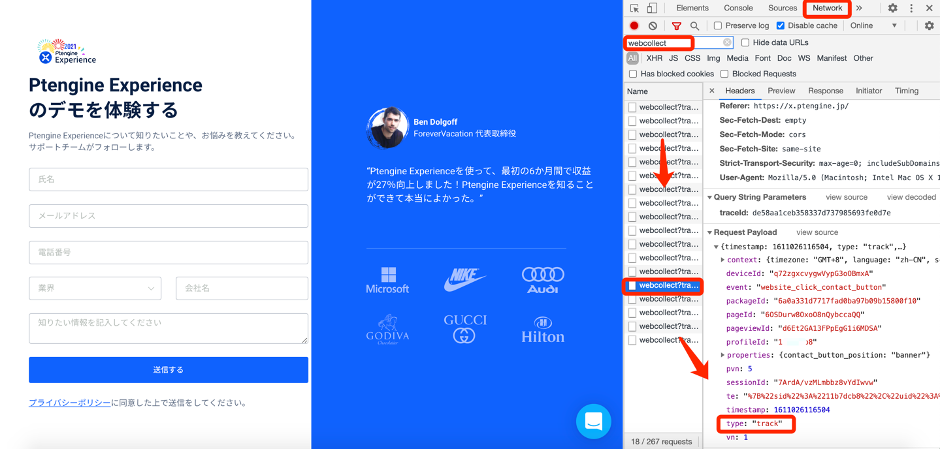Click the Hilton logo

543,330
